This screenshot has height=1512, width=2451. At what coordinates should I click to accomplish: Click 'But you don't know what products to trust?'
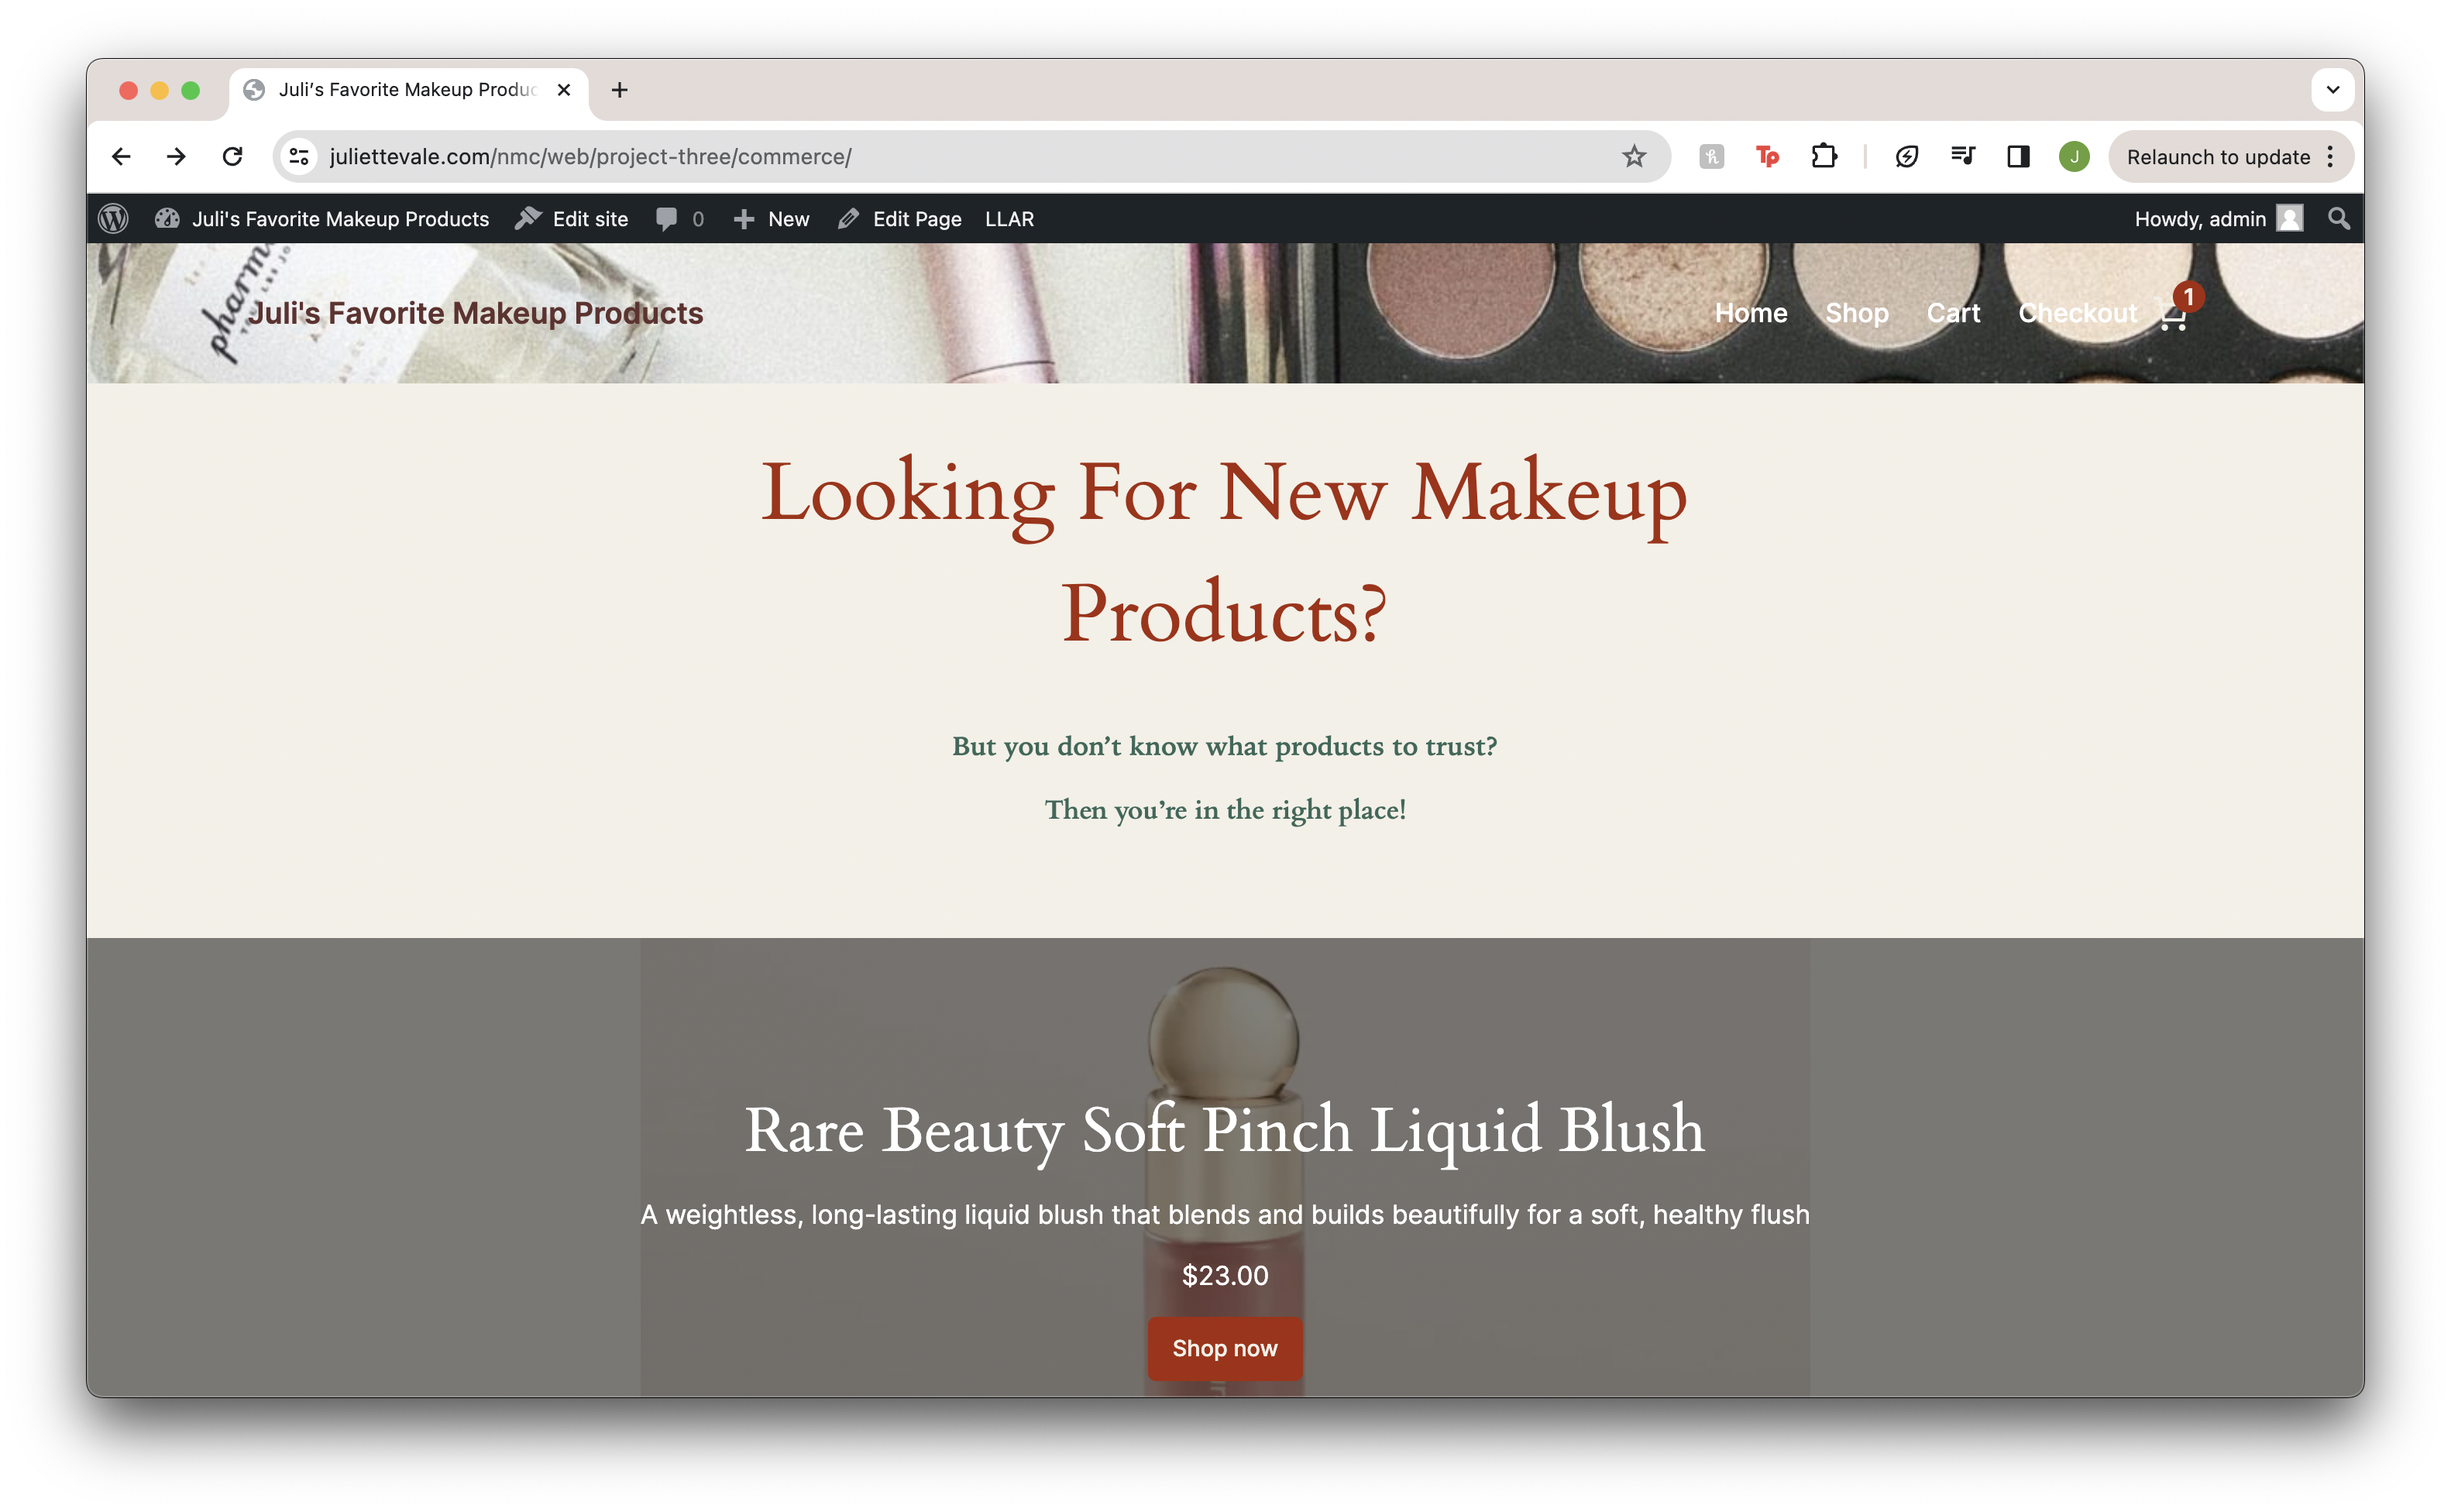coord(1224,746)
